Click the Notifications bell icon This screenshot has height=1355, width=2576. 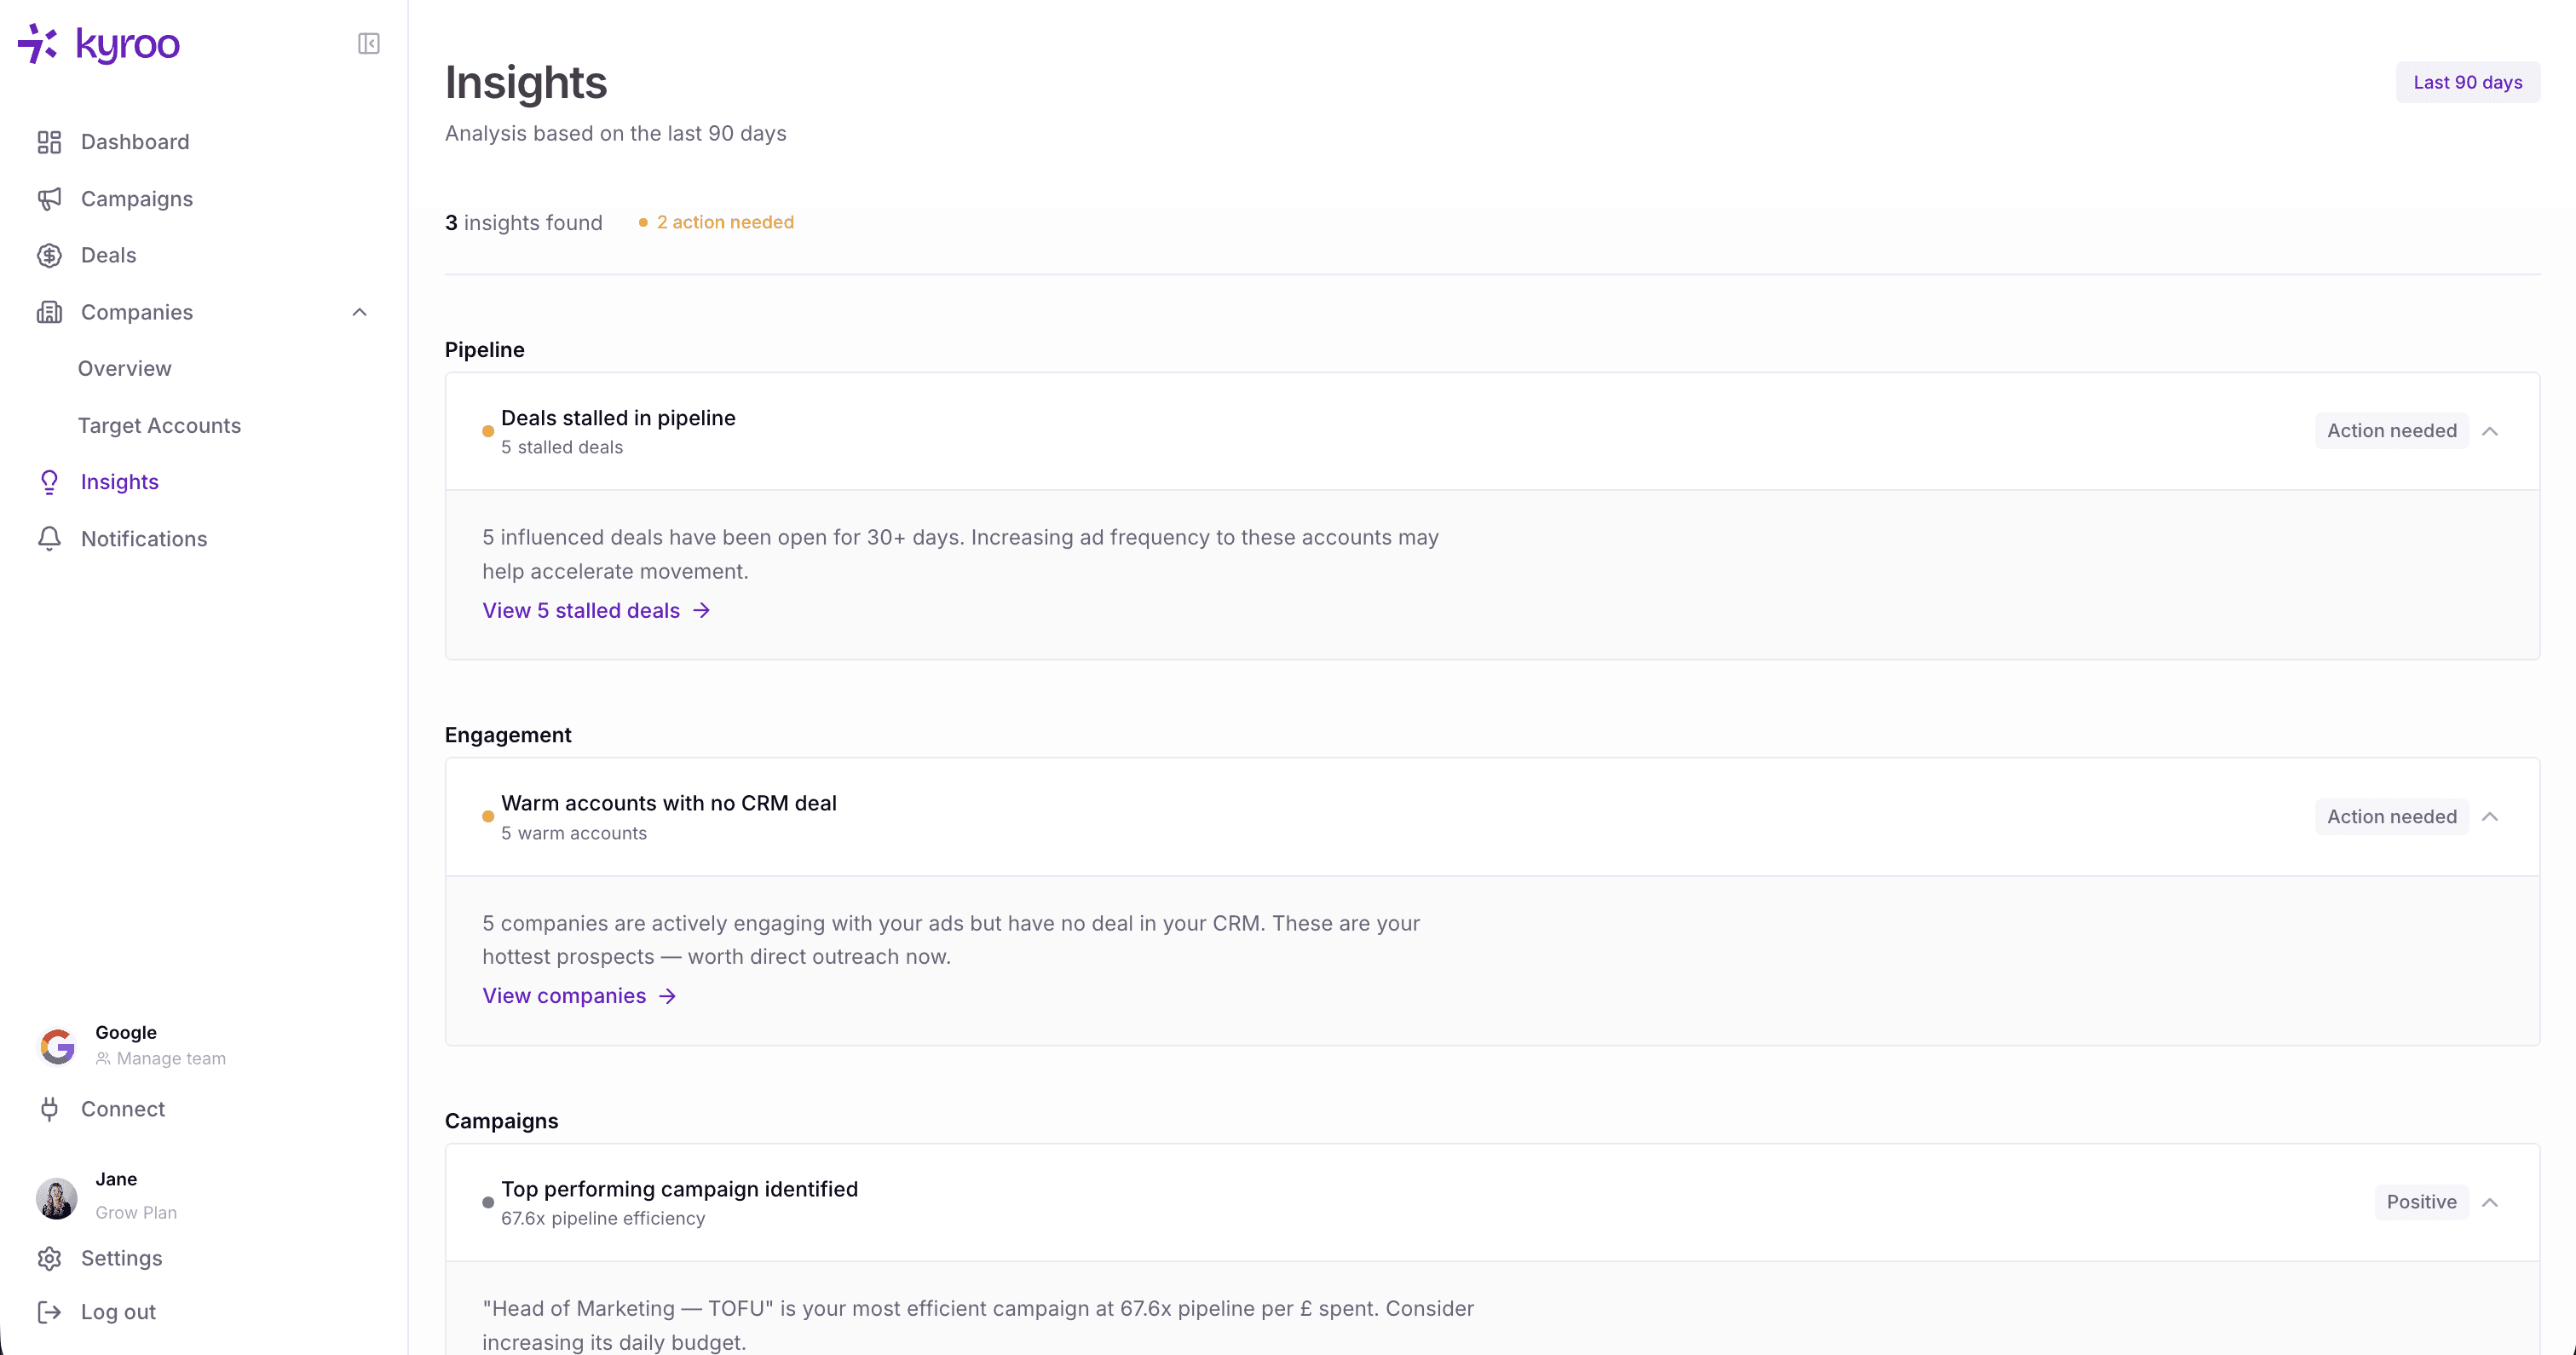point(49,539)
